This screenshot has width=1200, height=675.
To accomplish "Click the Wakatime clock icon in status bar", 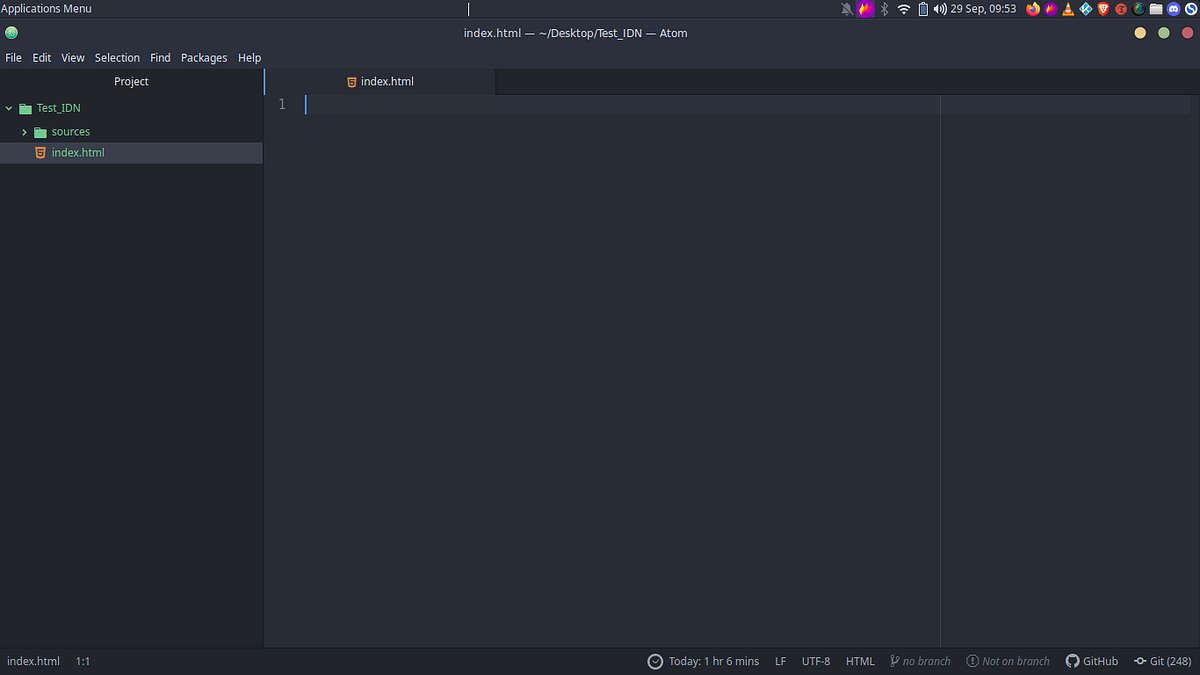I will [x=656, y=661].
